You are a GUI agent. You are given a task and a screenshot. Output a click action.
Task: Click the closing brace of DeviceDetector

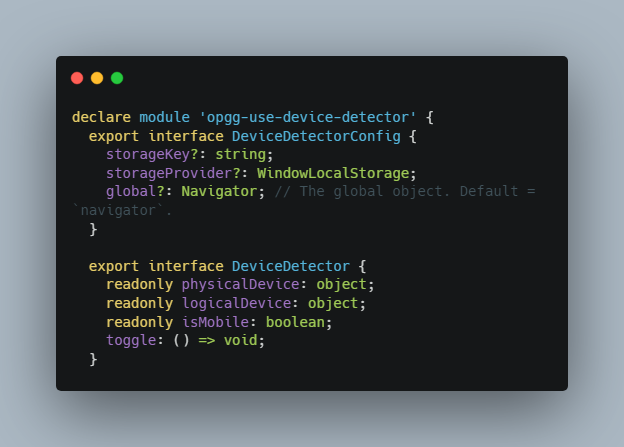click(93, 359)
